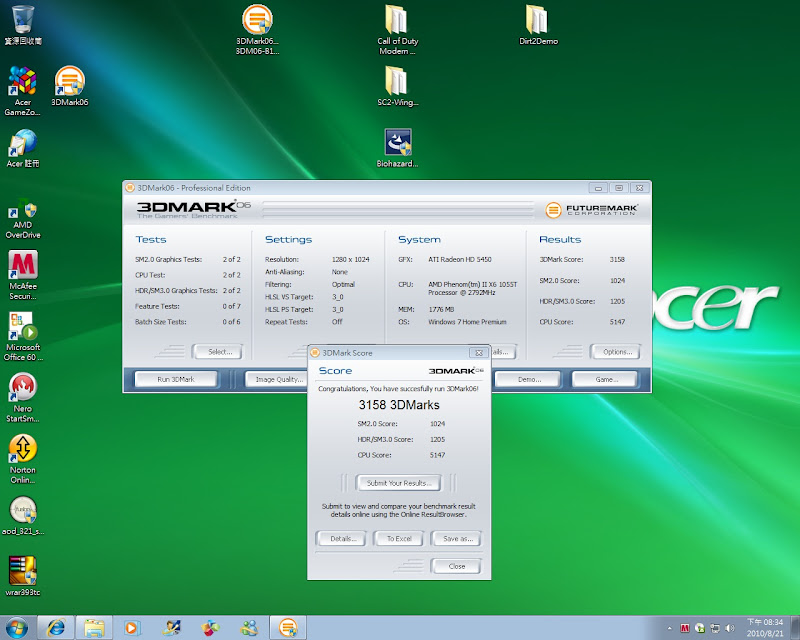This screenshot has height=640, width=800.
Task: Launch Nero StartSmart shortcut
Action: pos(22,397)
